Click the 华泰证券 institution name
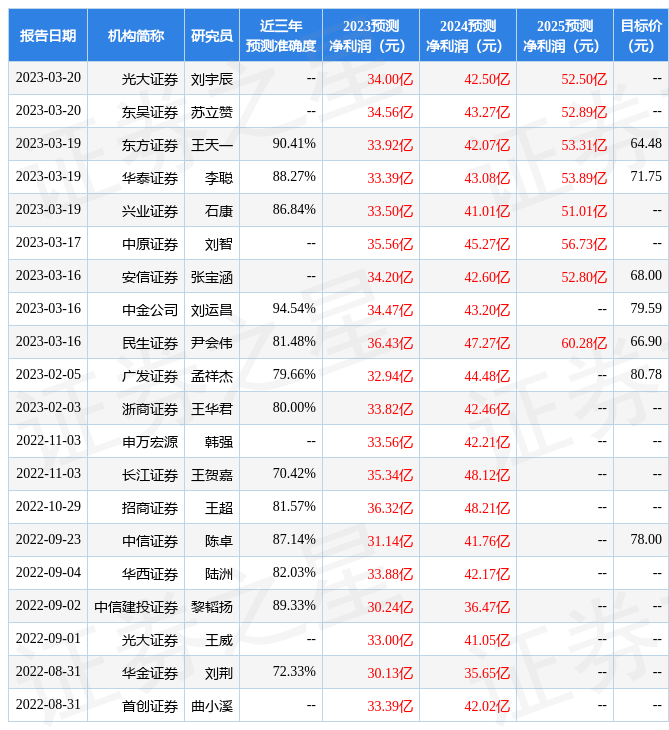Image resolution: width=669 pixels, height=730 pixels. pyautogui.click(x=150, y=177)
